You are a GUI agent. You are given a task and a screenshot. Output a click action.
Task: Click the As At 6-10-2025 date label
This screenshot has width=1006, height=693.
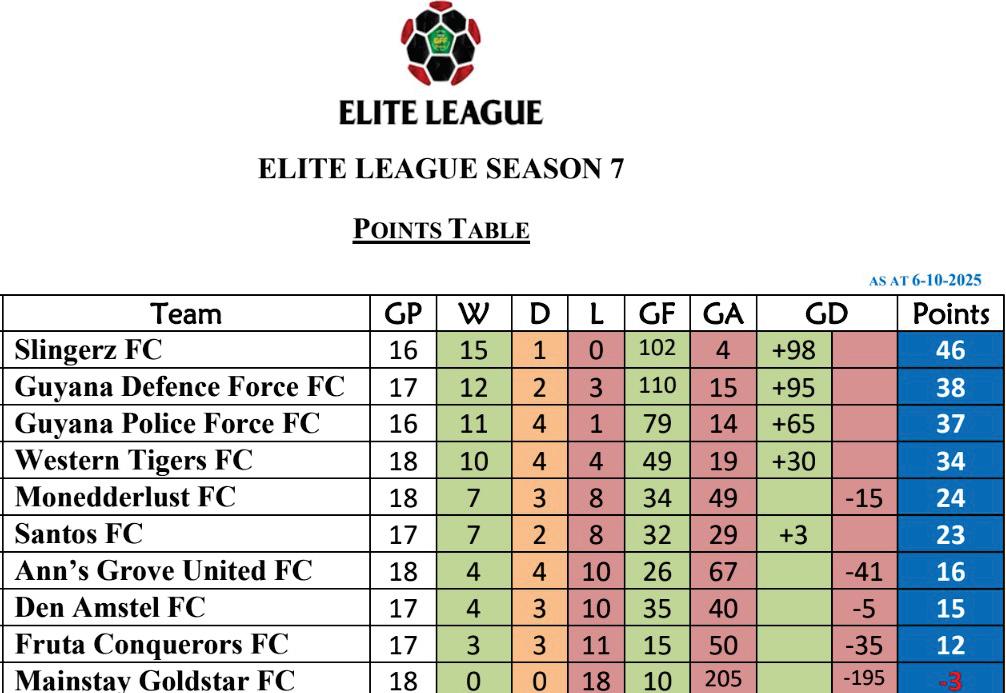(x=926, y=283)
